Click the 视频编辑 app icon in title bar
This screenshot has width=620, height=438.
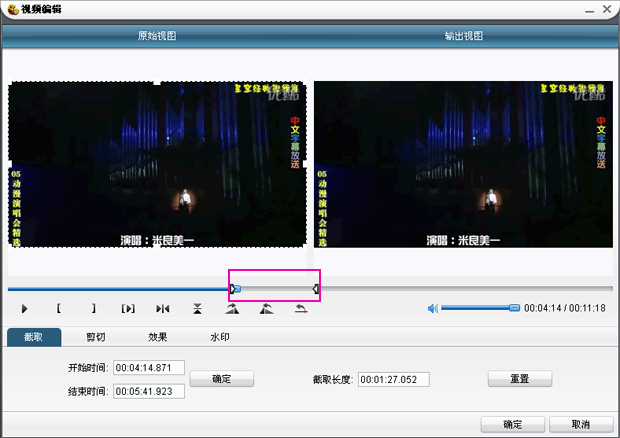13,9
